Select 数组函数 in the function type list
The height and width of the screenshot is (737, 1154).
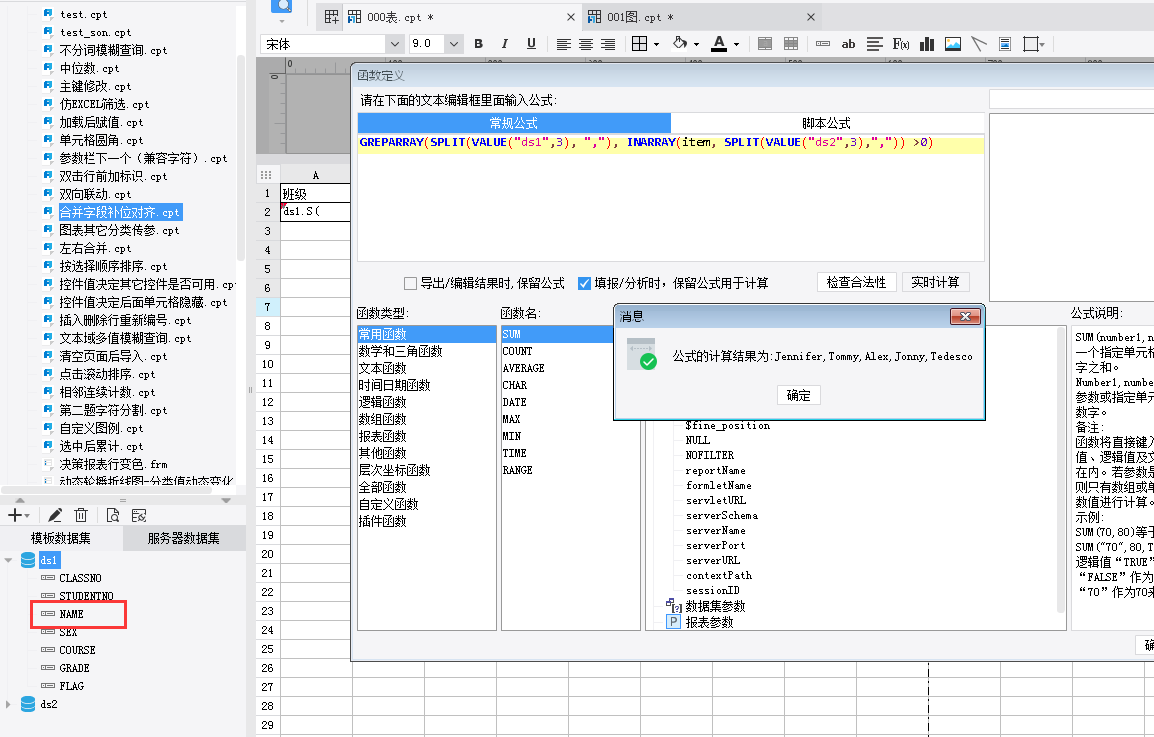(383, 419)
